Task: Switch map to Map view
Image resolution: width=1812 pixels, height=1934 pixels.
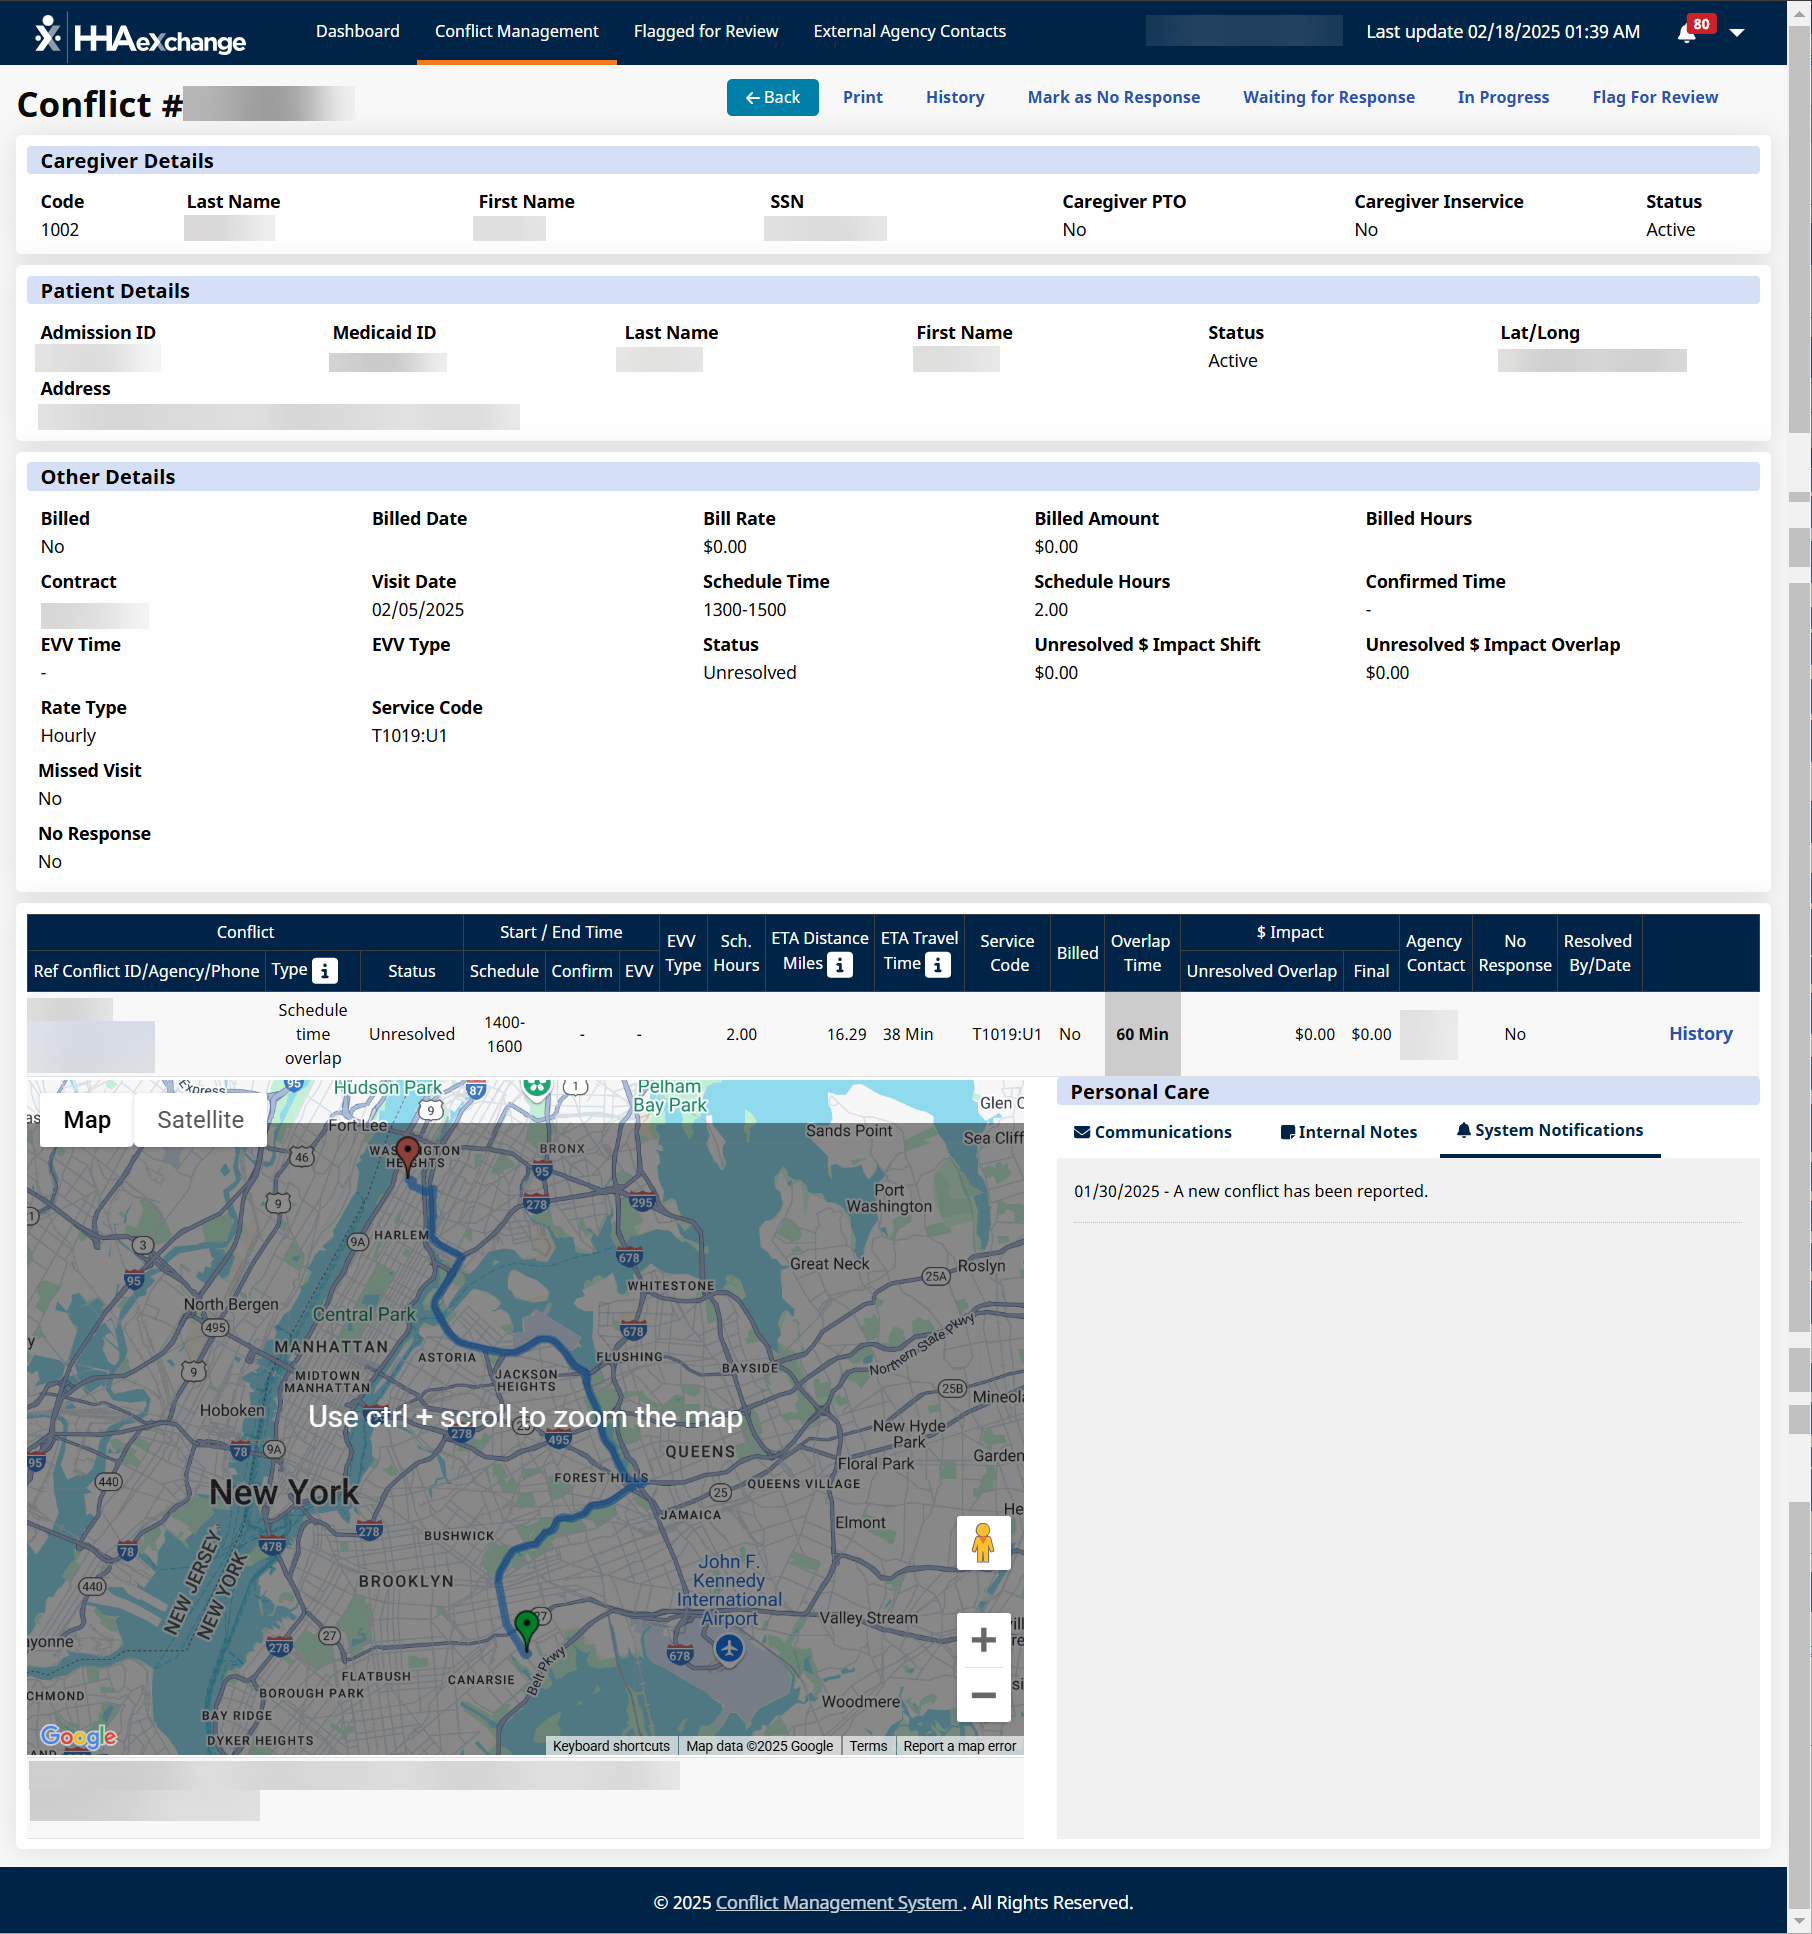Action: pyautogui.click(x=87, y=1120)
